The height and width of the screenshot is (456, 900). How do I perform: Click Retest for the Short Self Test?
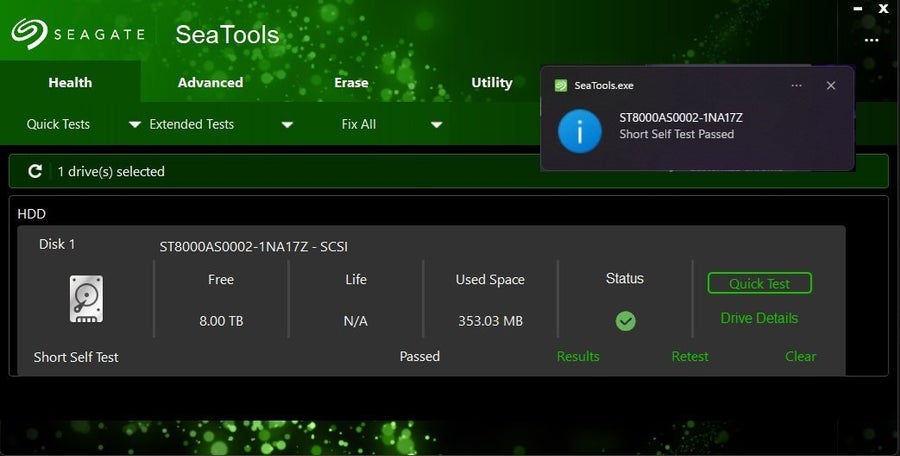pyautogui.click(x=690, y=357)
